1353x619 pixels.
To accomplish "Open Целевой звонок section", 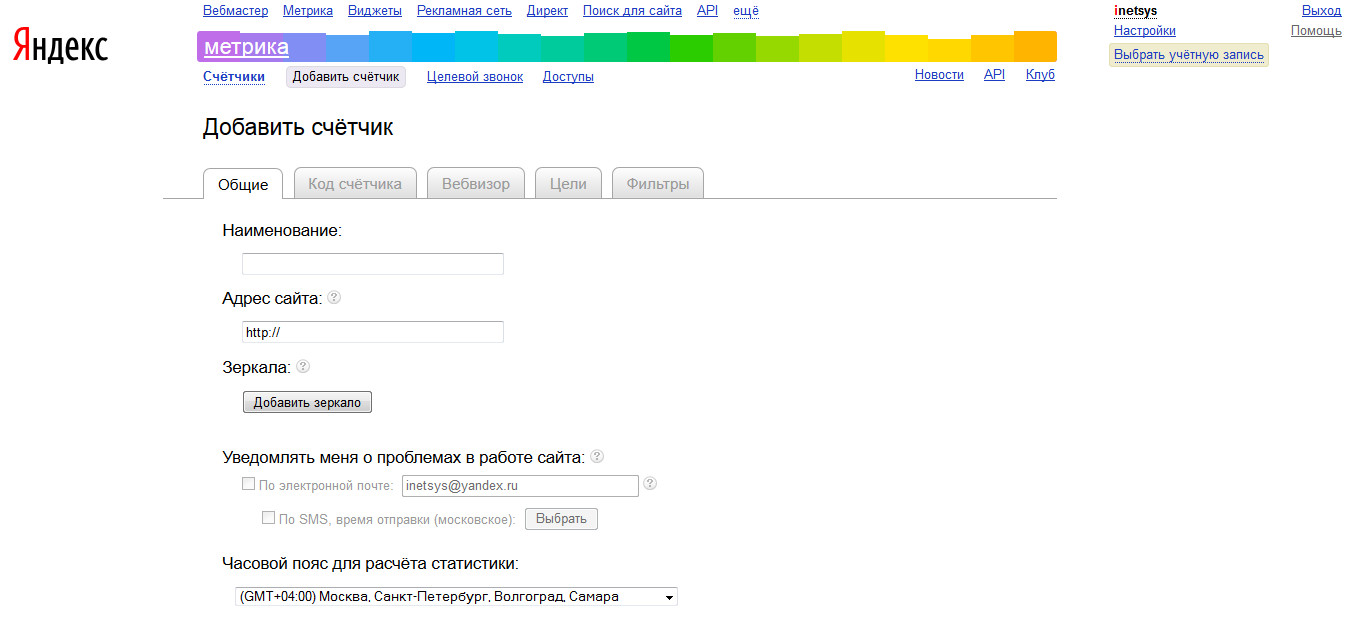I will (475, 76).
